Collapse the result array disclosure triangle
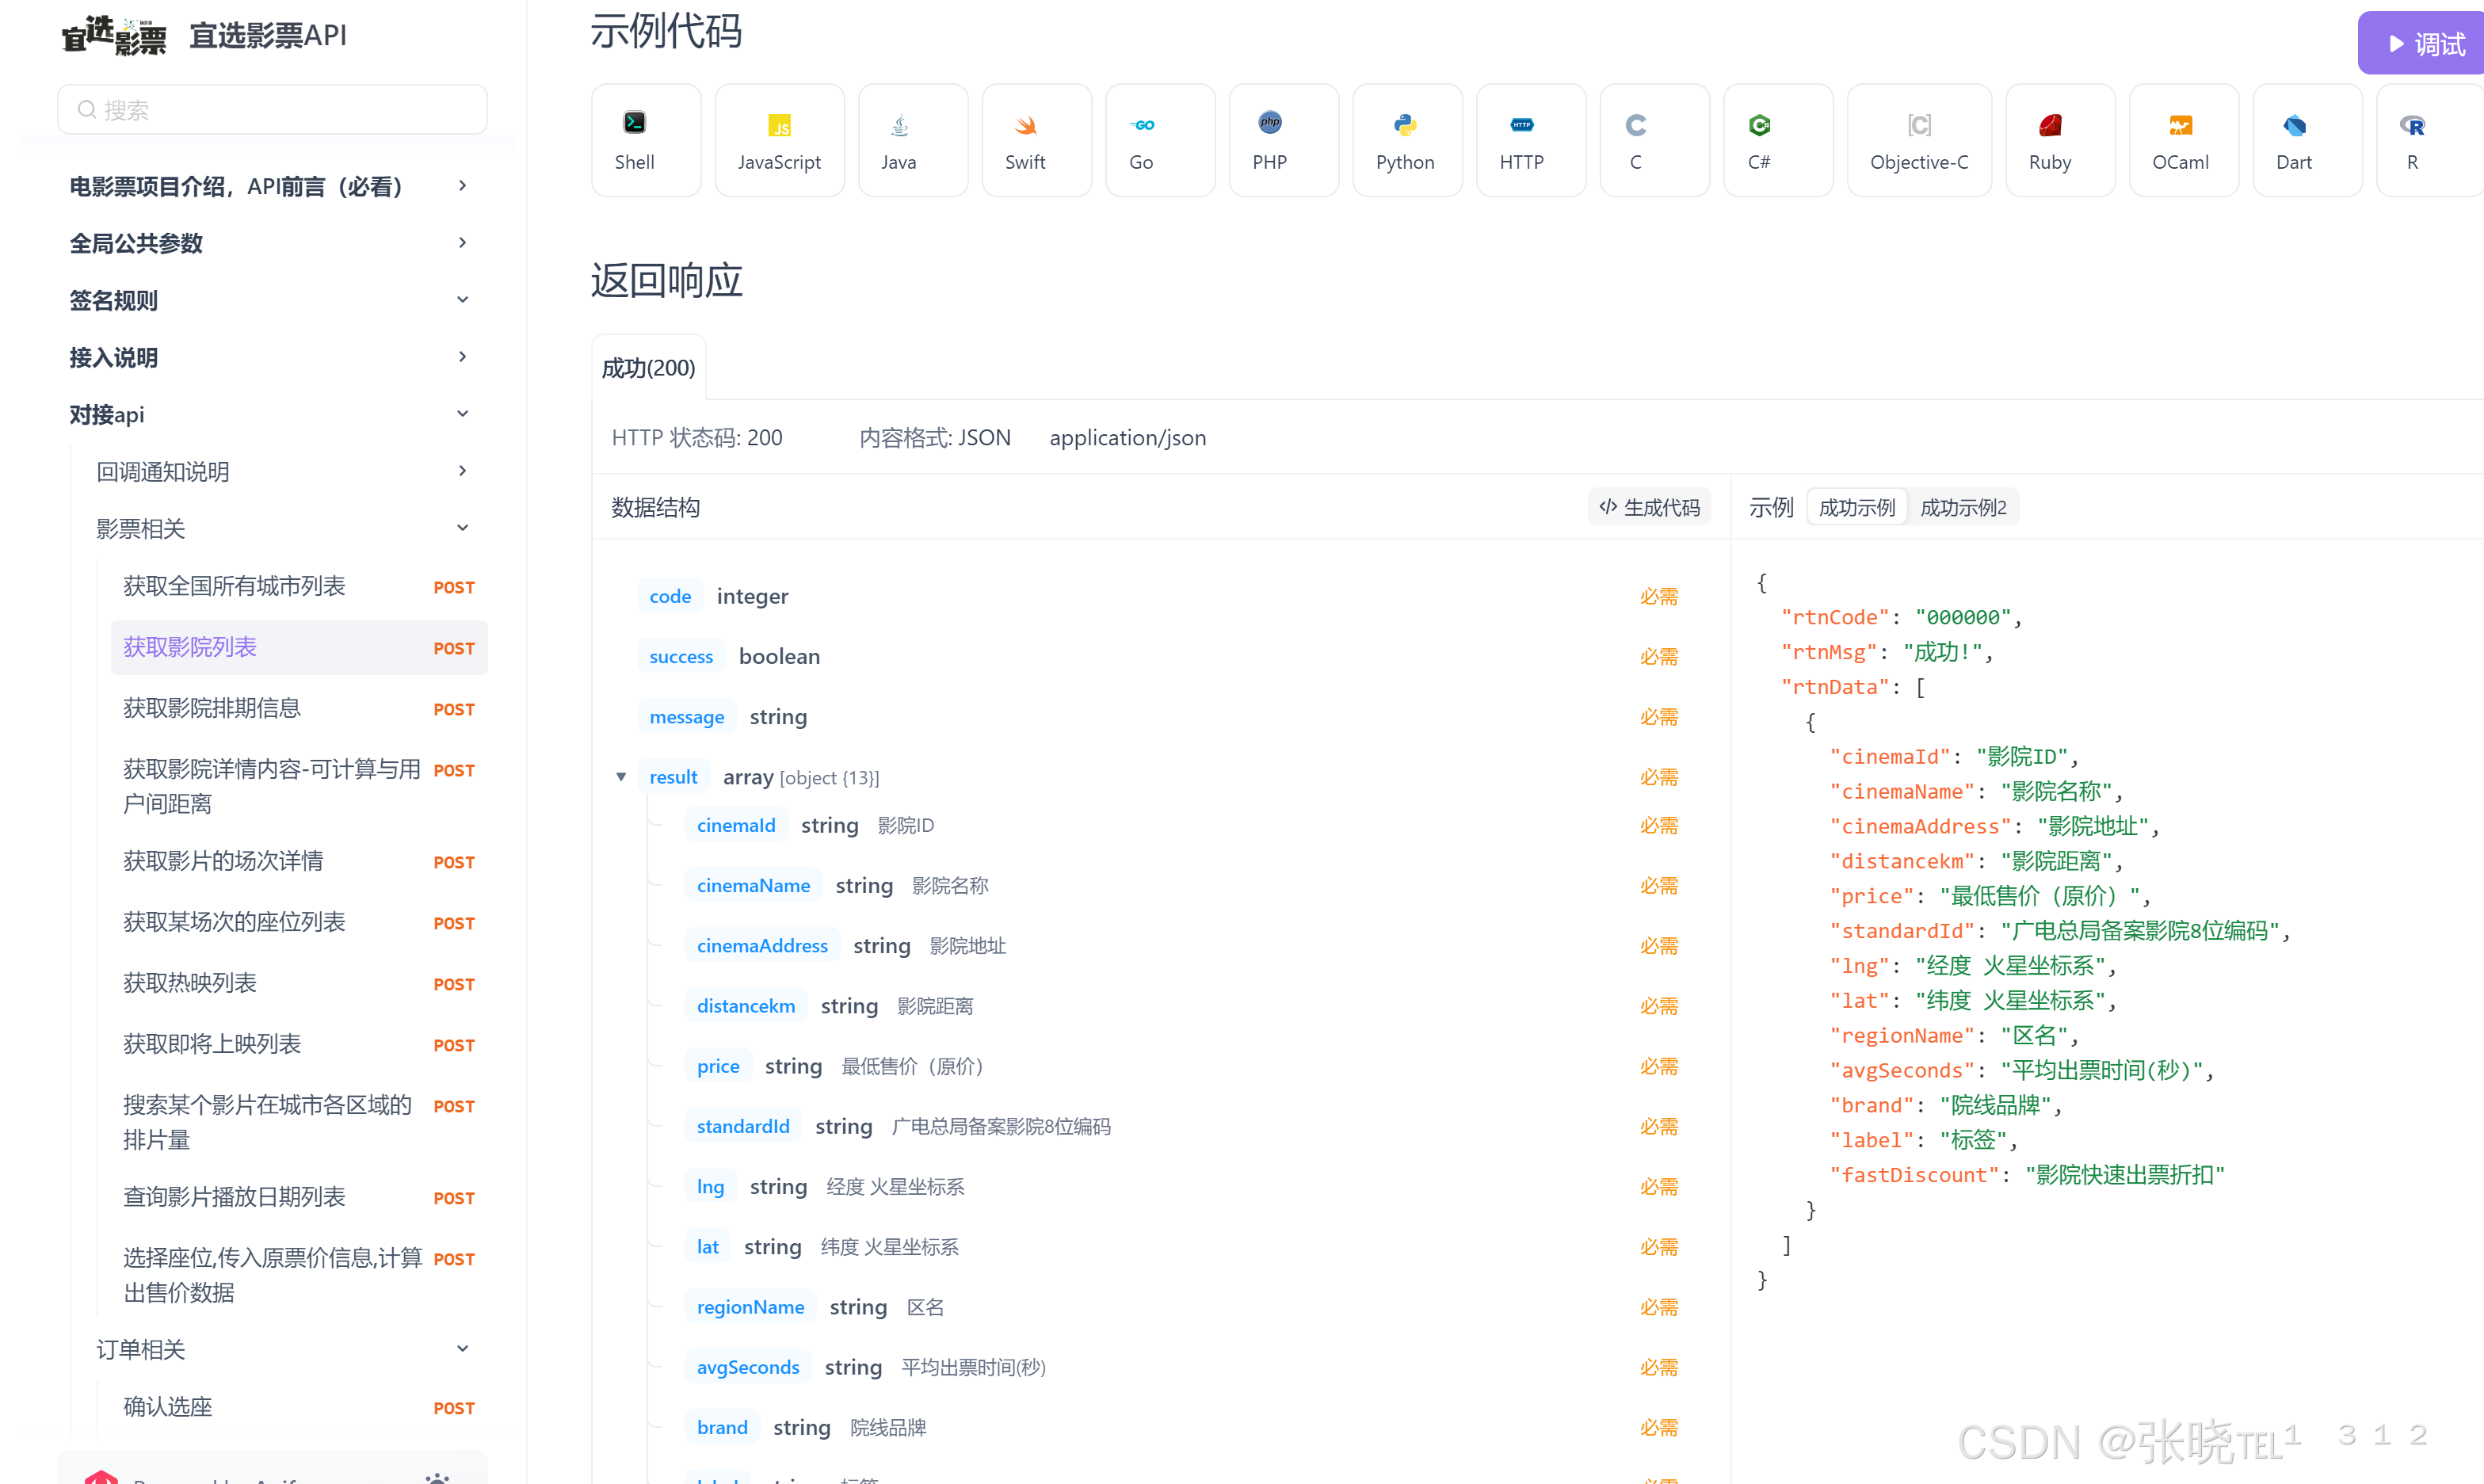The image size is (2484, 1484). (x=621, y=777)
